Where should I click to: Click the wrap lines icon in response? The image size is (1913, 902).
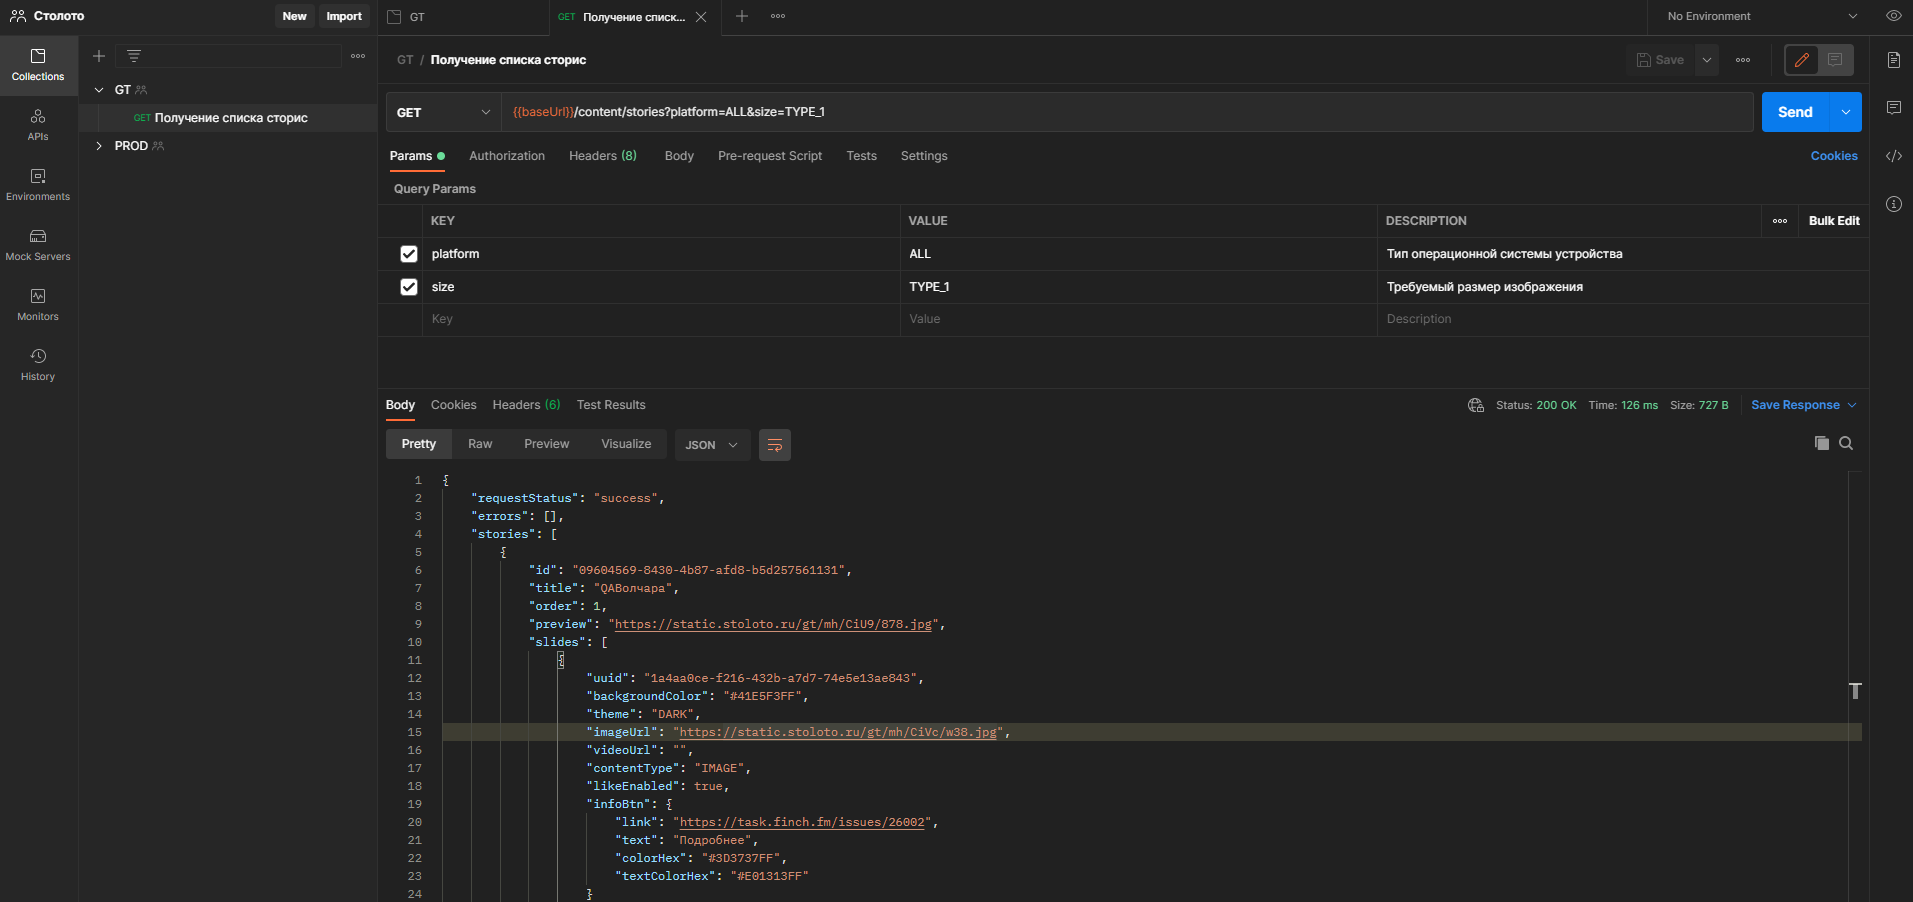click(774, 445)
